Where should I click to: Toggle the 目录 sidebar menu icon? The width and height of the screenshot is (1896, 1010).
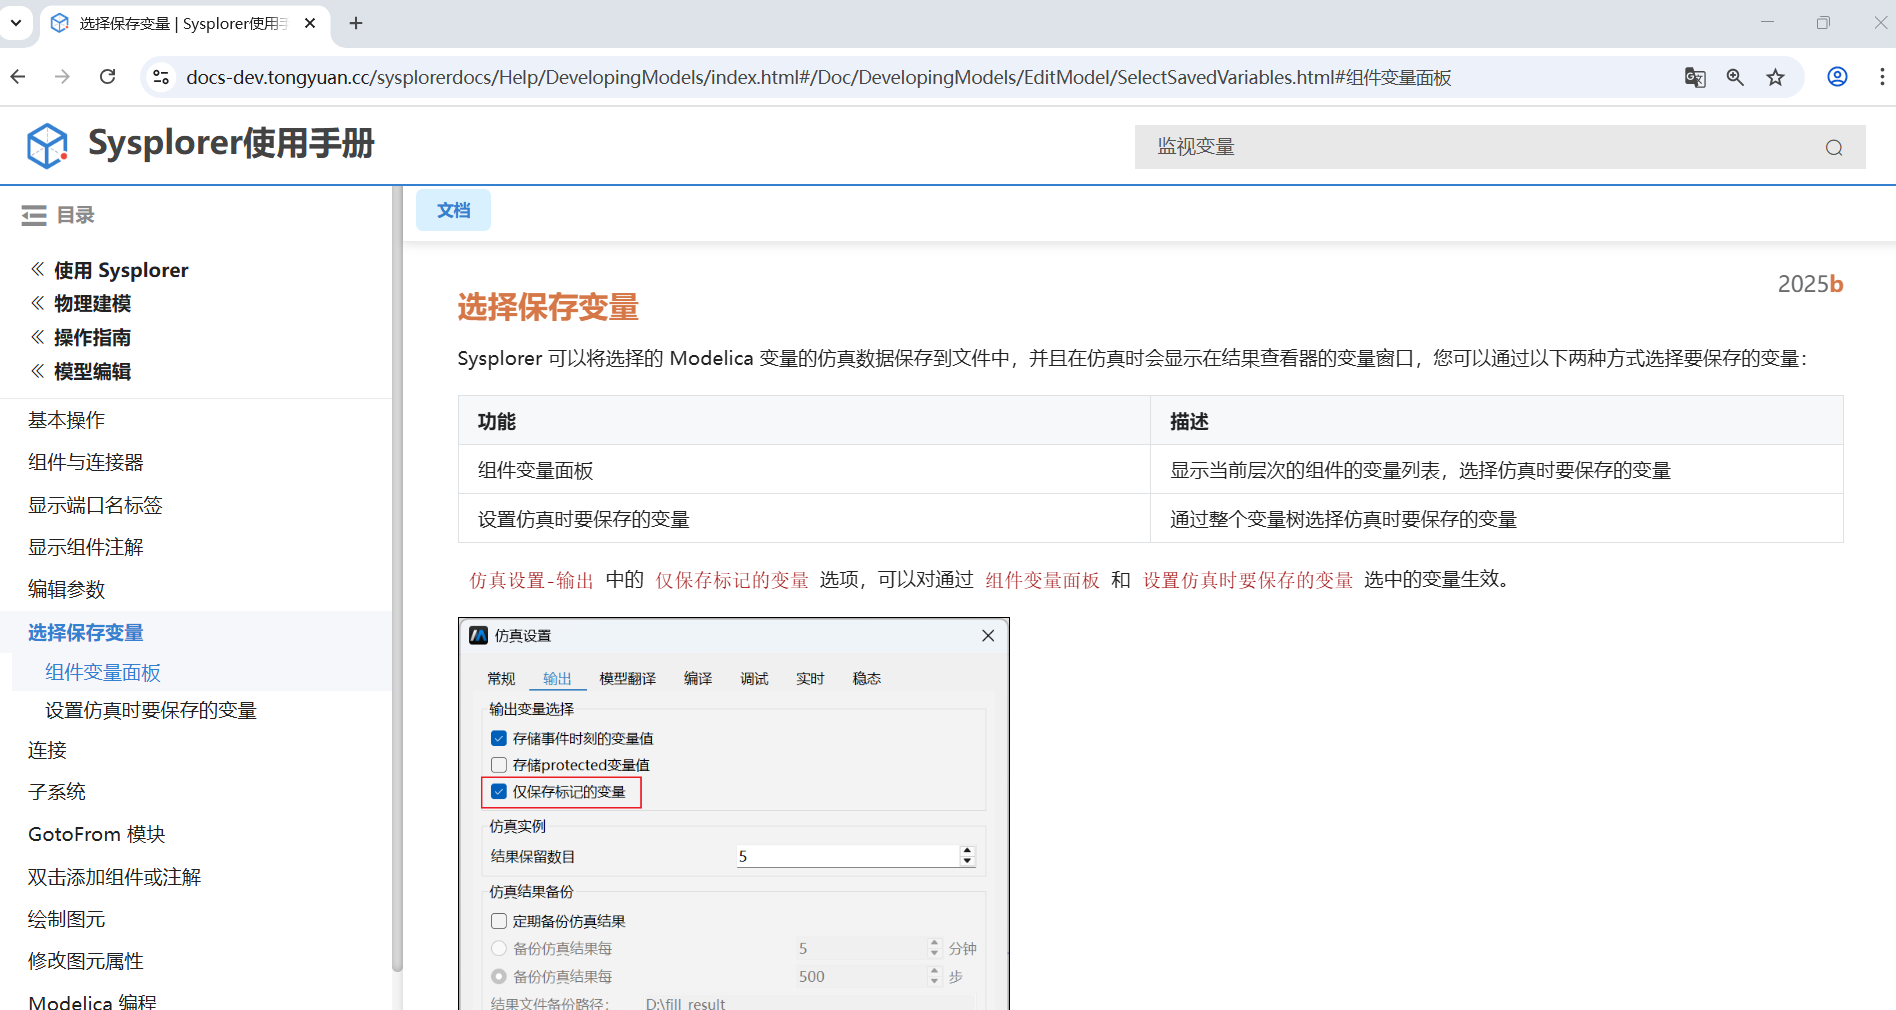(x=34, y=215)
